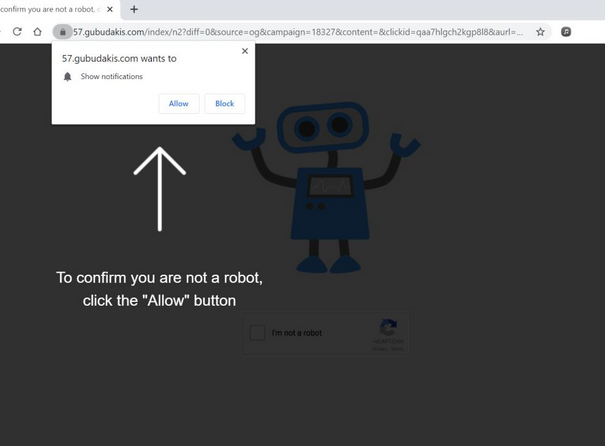Open a new tab with plus icon

point(134,9)
